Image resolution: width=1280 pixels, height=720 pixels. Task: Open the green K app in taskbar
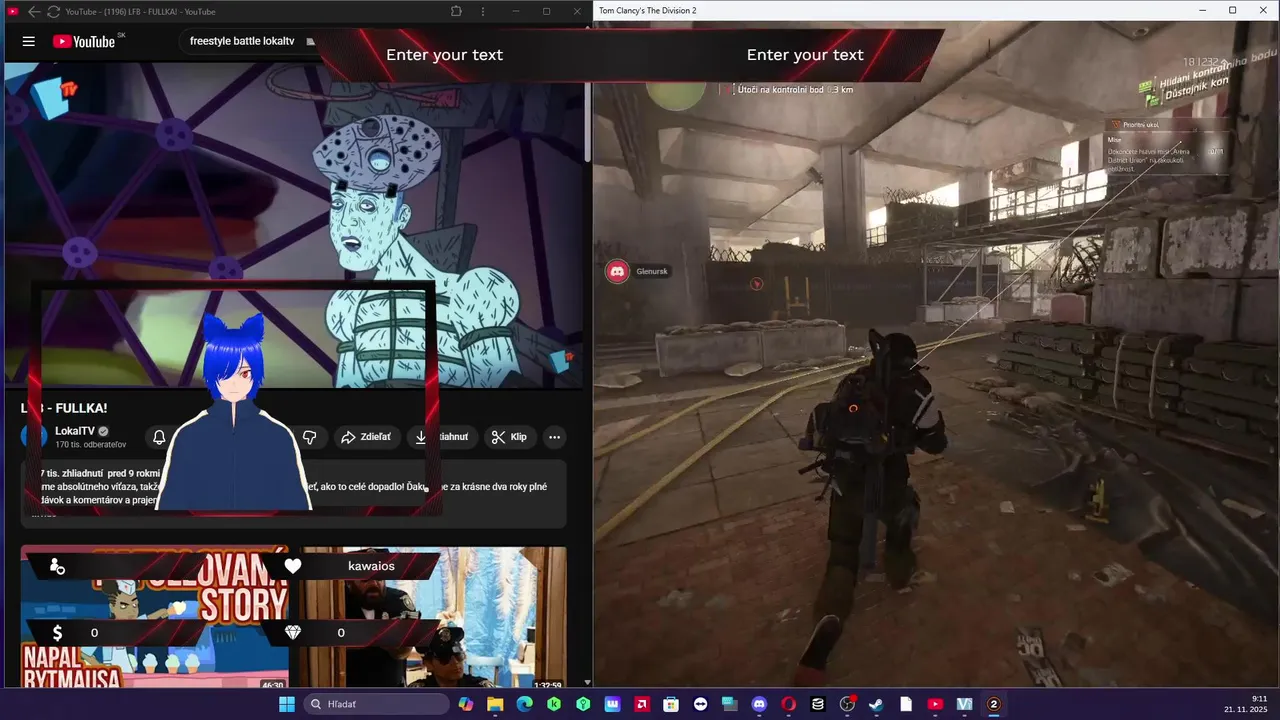point(554,704)
